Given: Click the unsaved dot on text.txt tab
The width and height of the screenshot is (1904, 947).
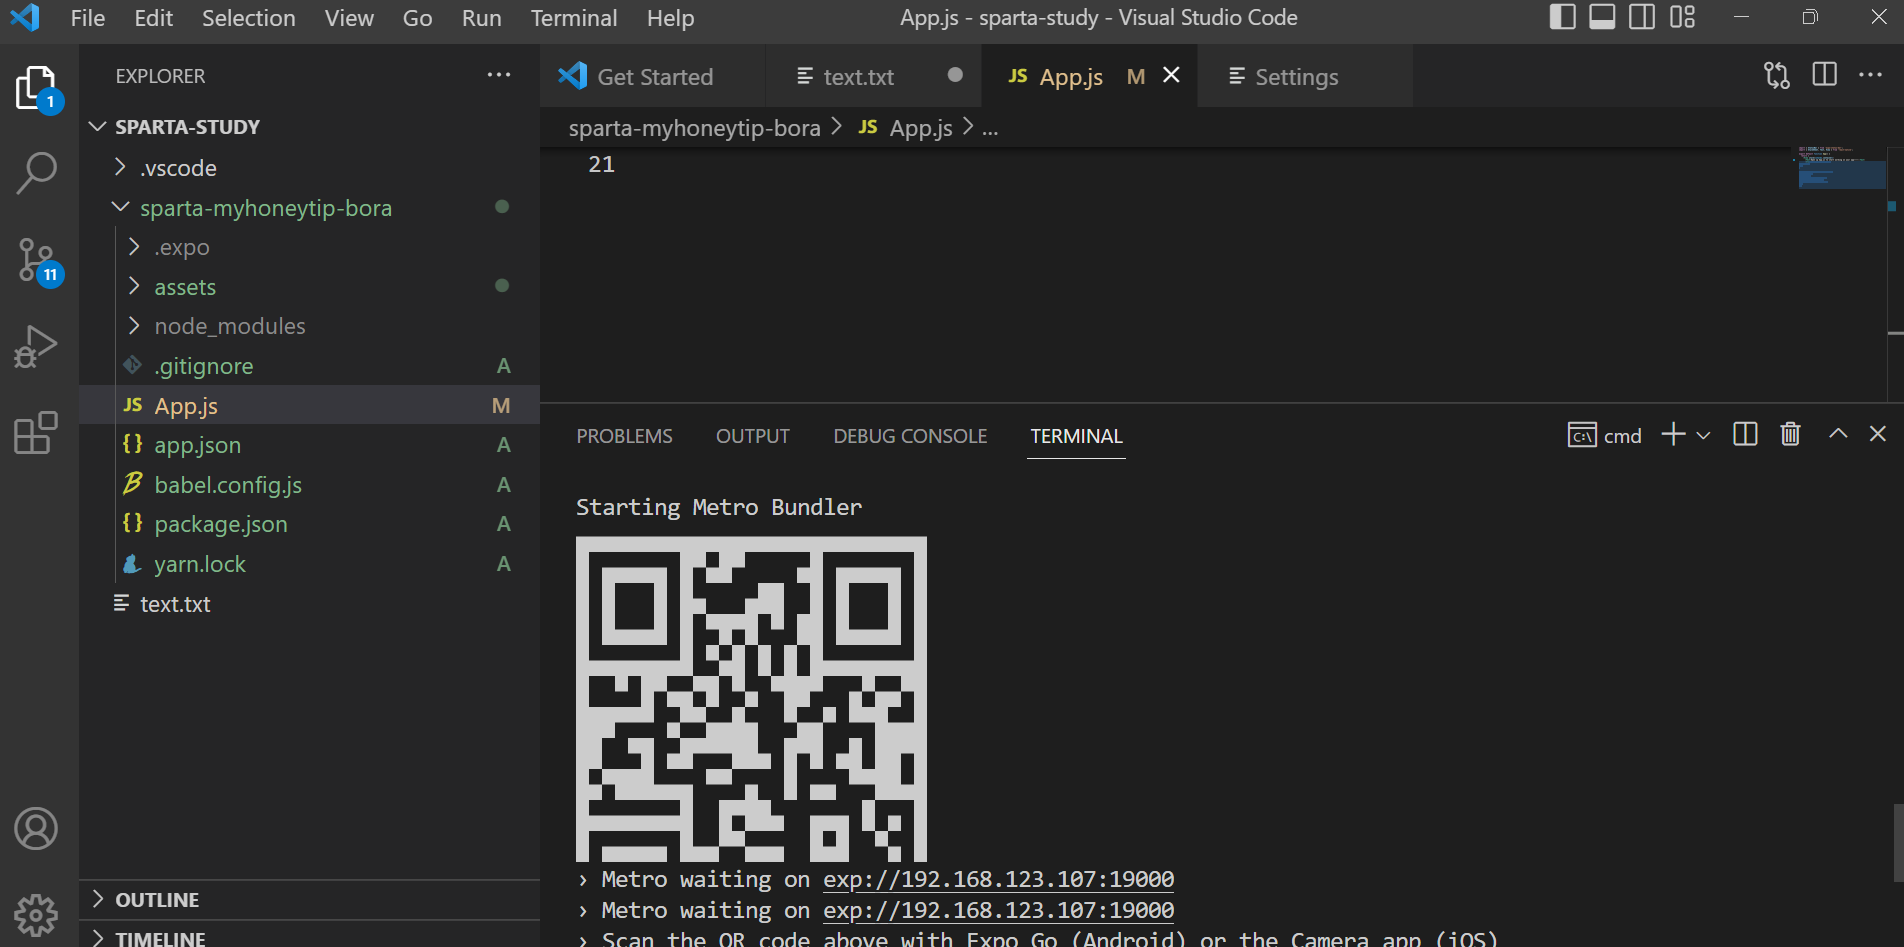Looking at the screenshot, I should [955, 75].
